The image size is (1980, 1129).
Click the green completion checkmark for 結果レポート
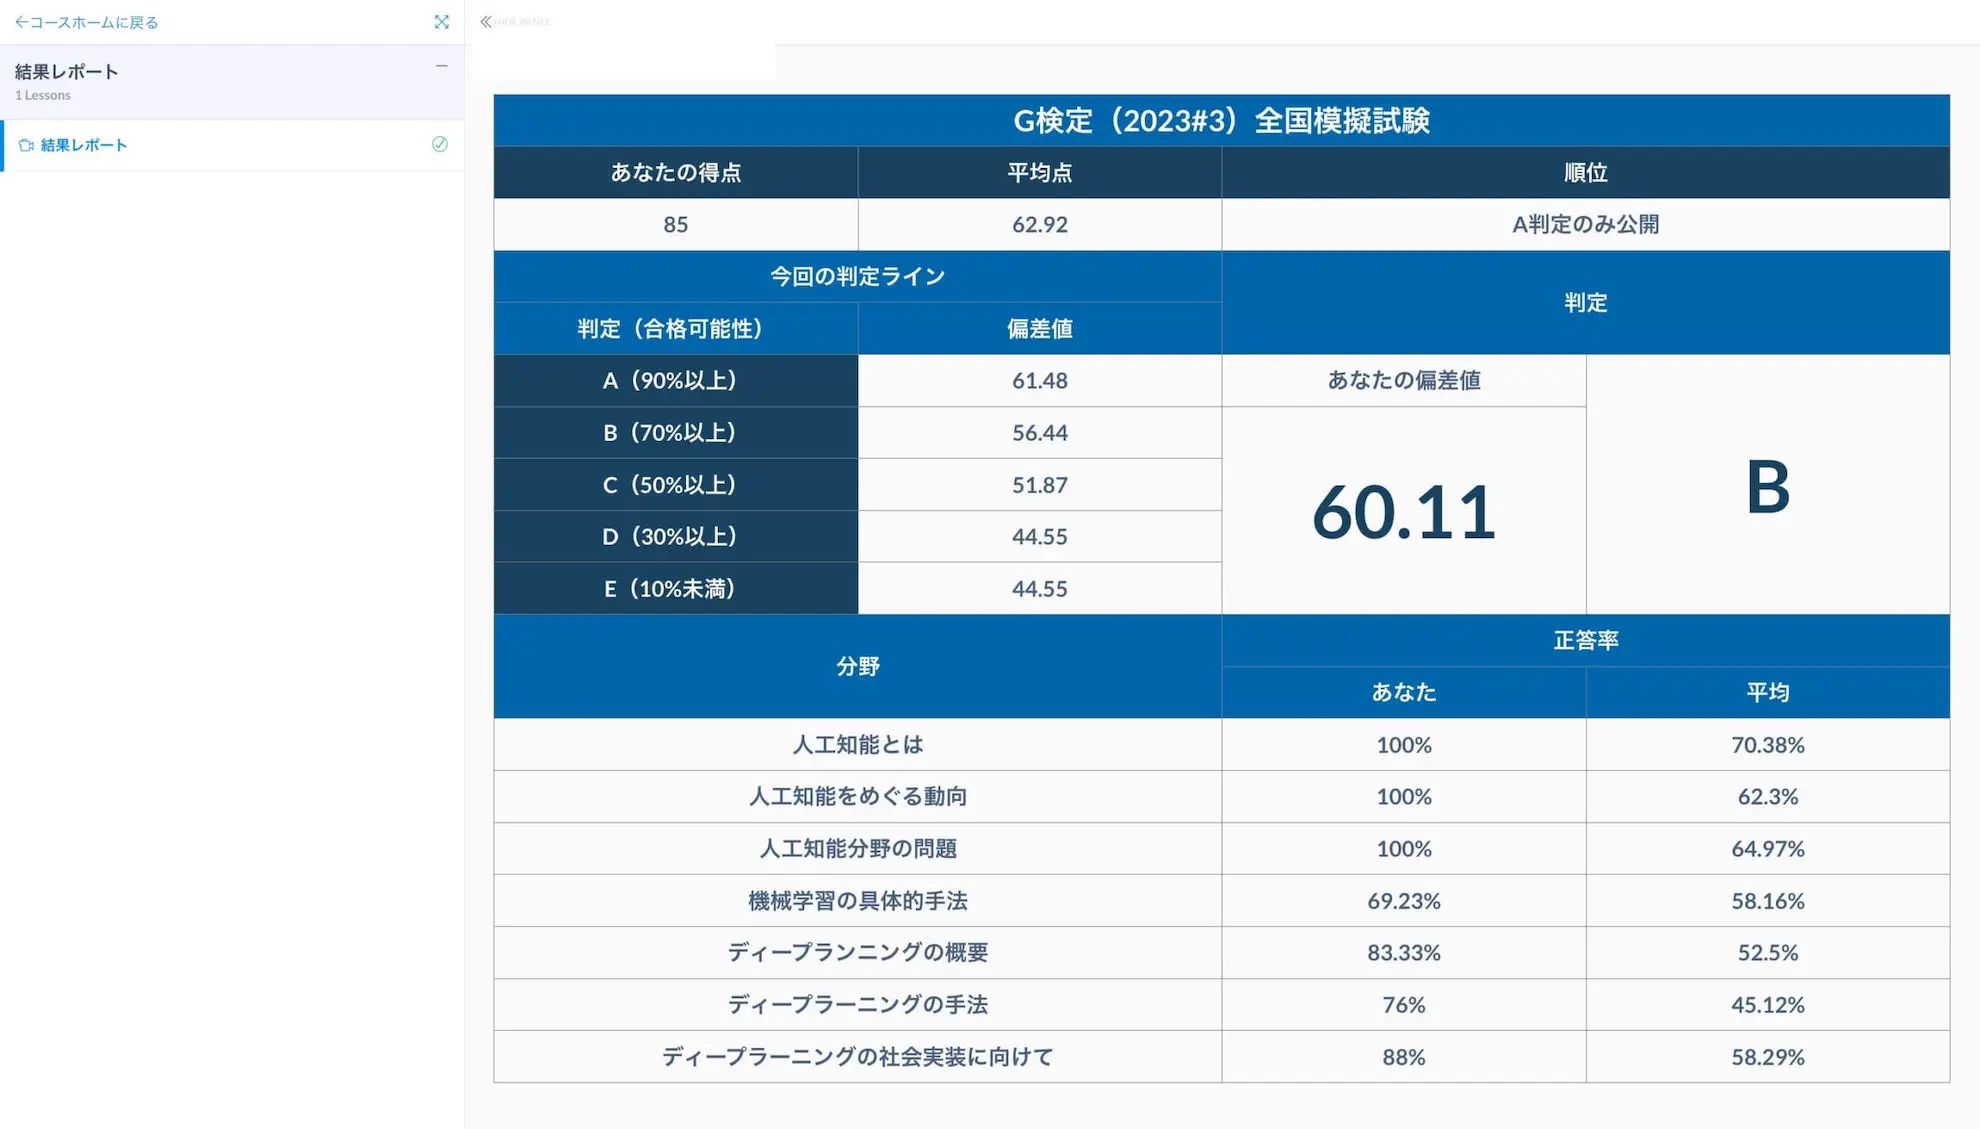tap(439, 144)
